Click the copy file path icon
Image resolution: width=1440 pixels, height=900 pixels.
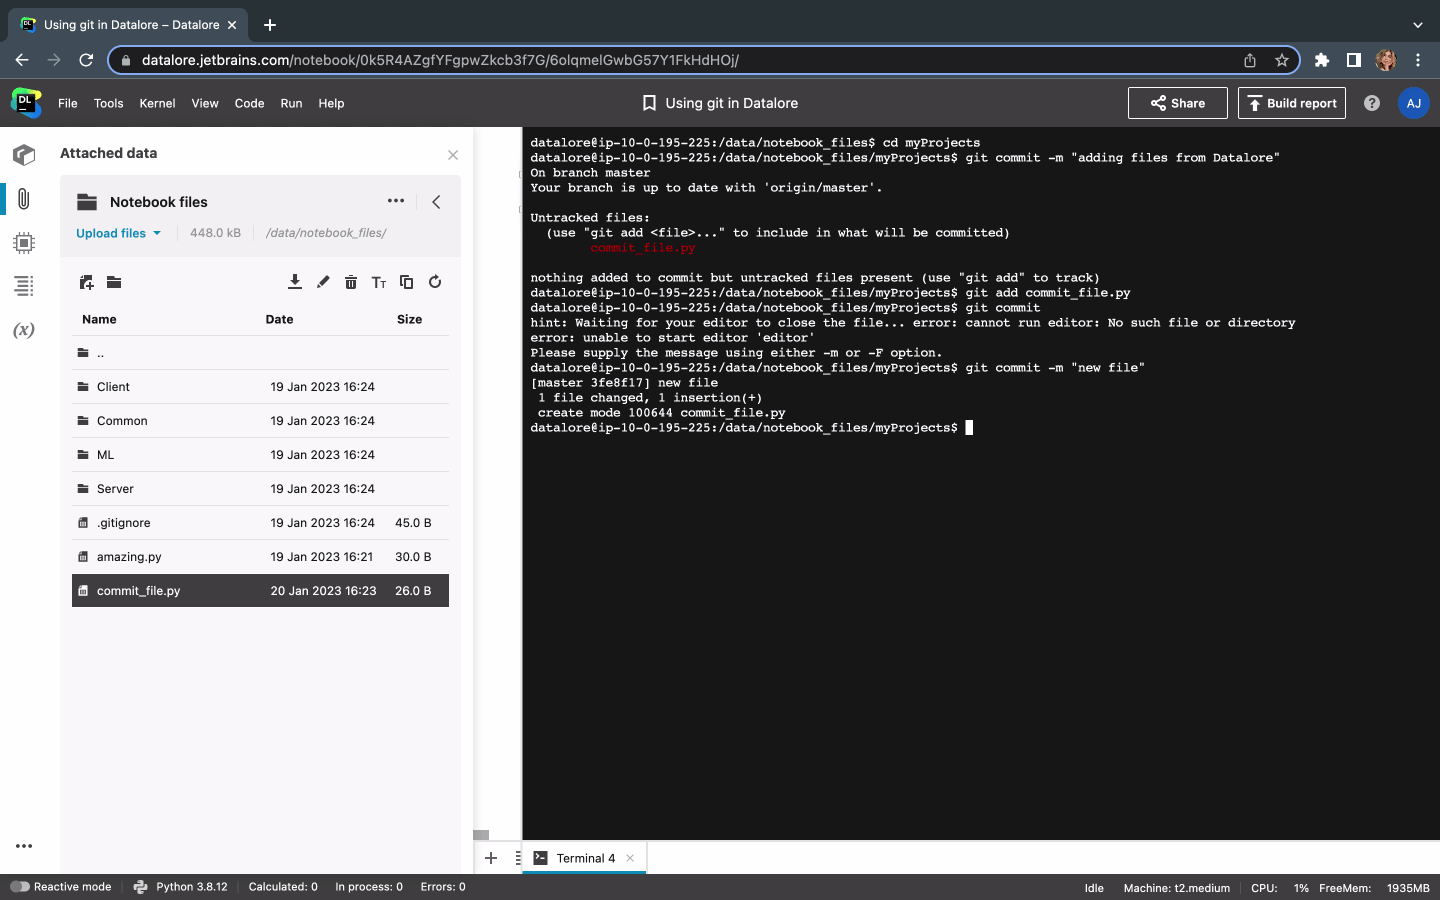click(406, 282)
